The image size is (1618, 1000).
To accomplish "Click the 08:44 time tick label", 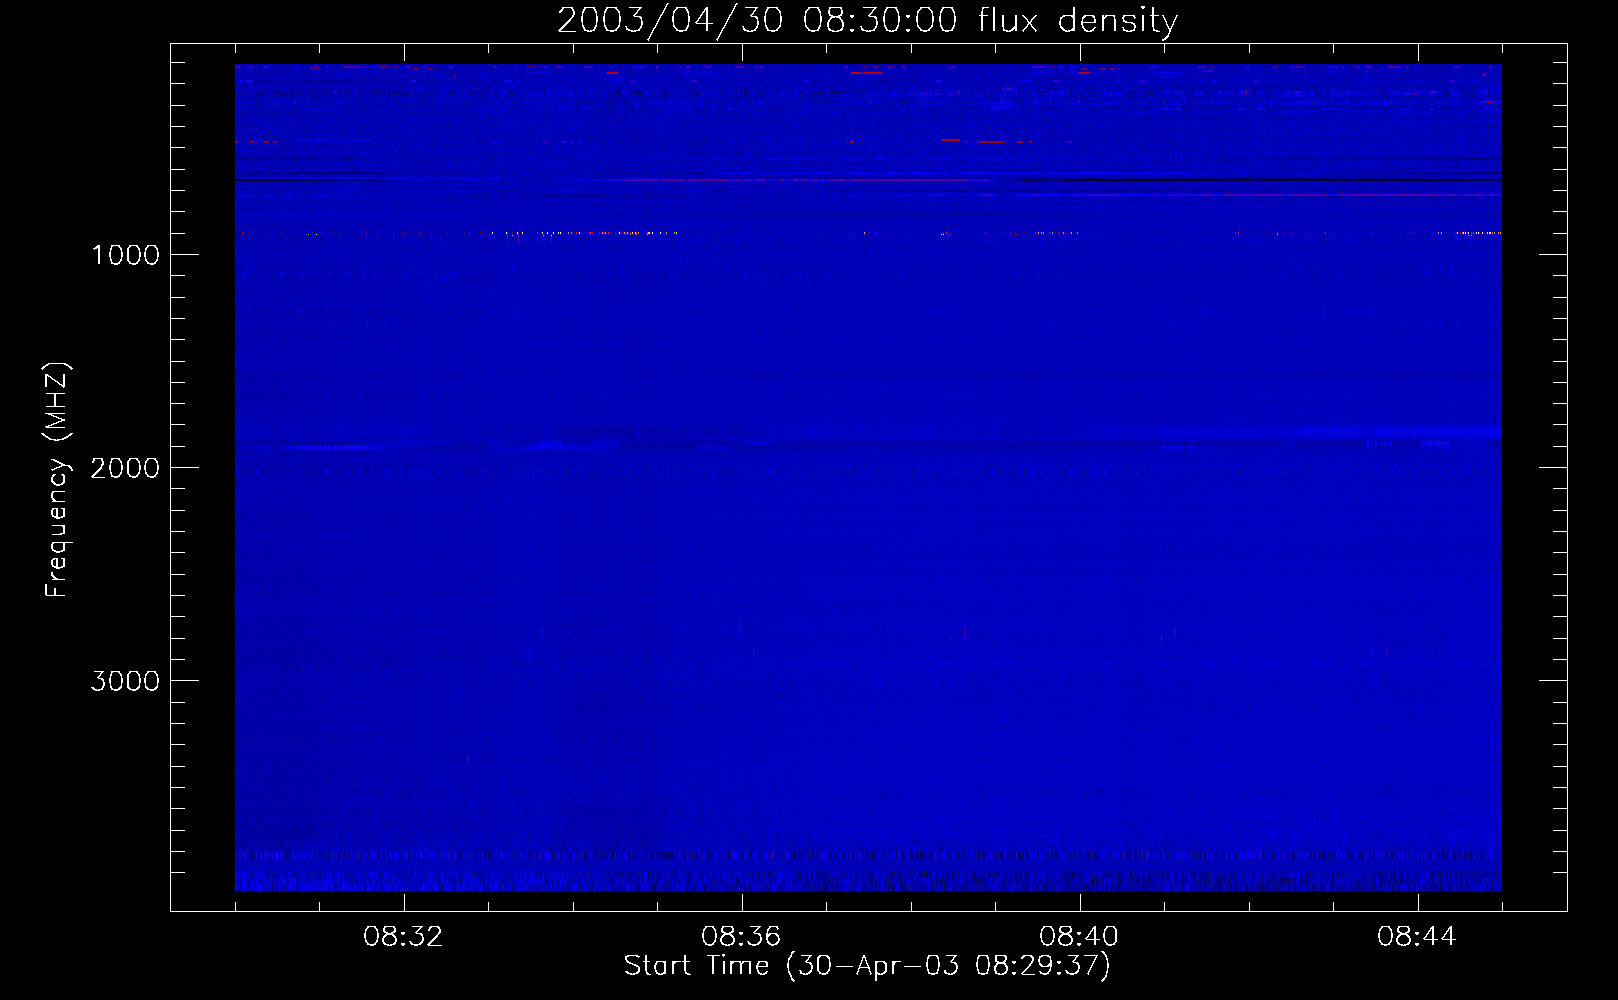I will [x=1417, y=937].
